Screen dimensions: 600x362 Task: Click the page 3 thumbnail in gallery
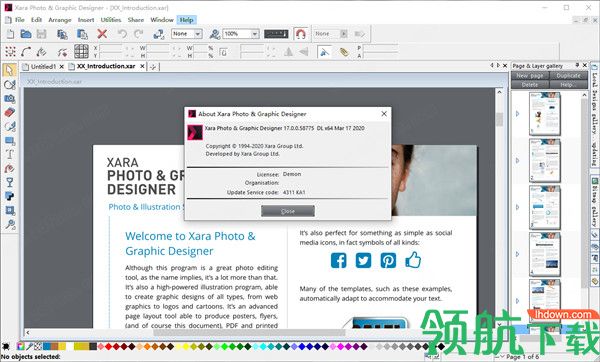[545, 207]
